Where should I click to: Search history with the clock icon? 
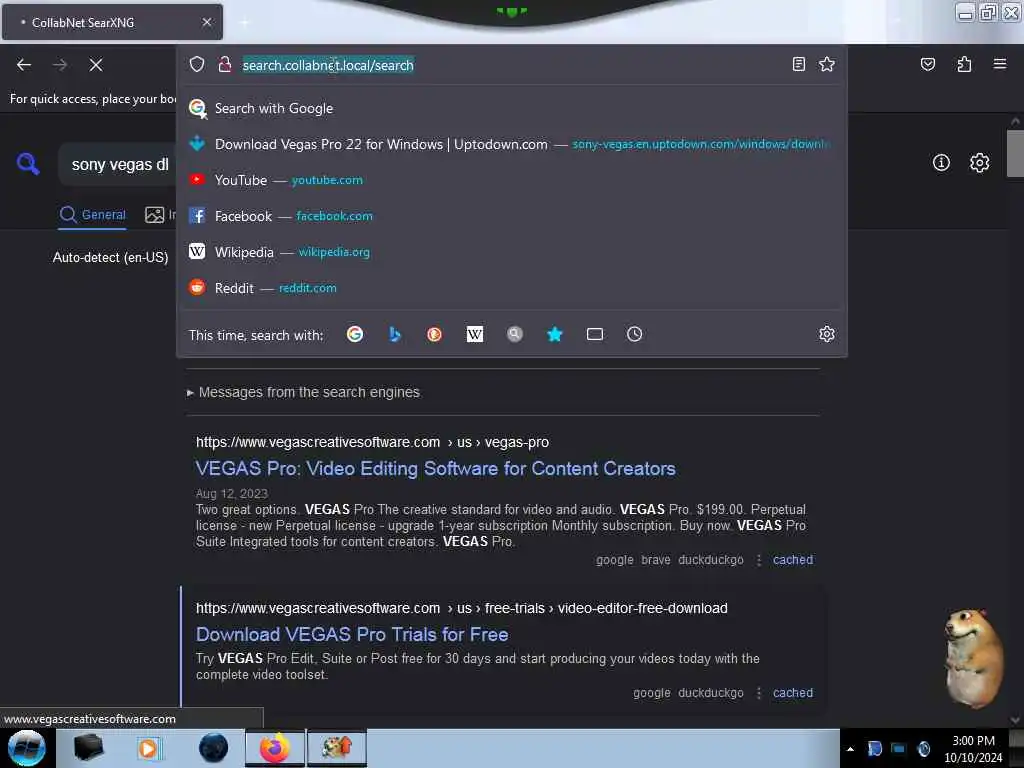[634, 334]
